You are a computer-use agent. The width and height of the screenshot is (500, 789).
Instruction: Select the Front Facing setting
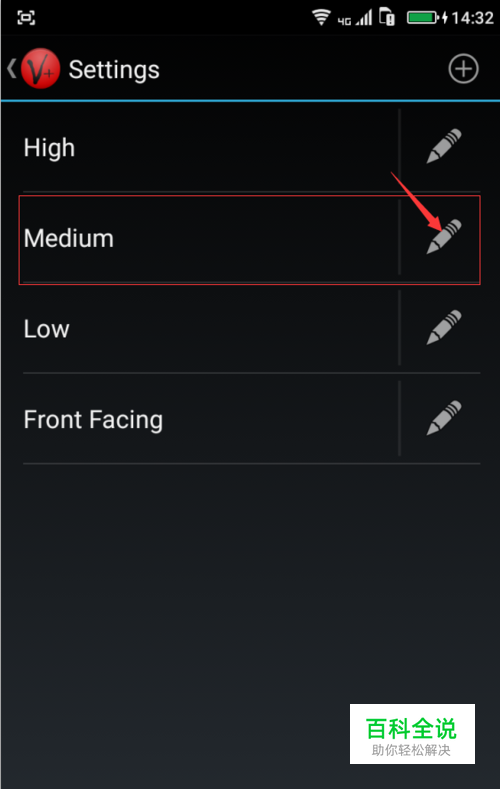pyautogui.click(x=210, y=420)
